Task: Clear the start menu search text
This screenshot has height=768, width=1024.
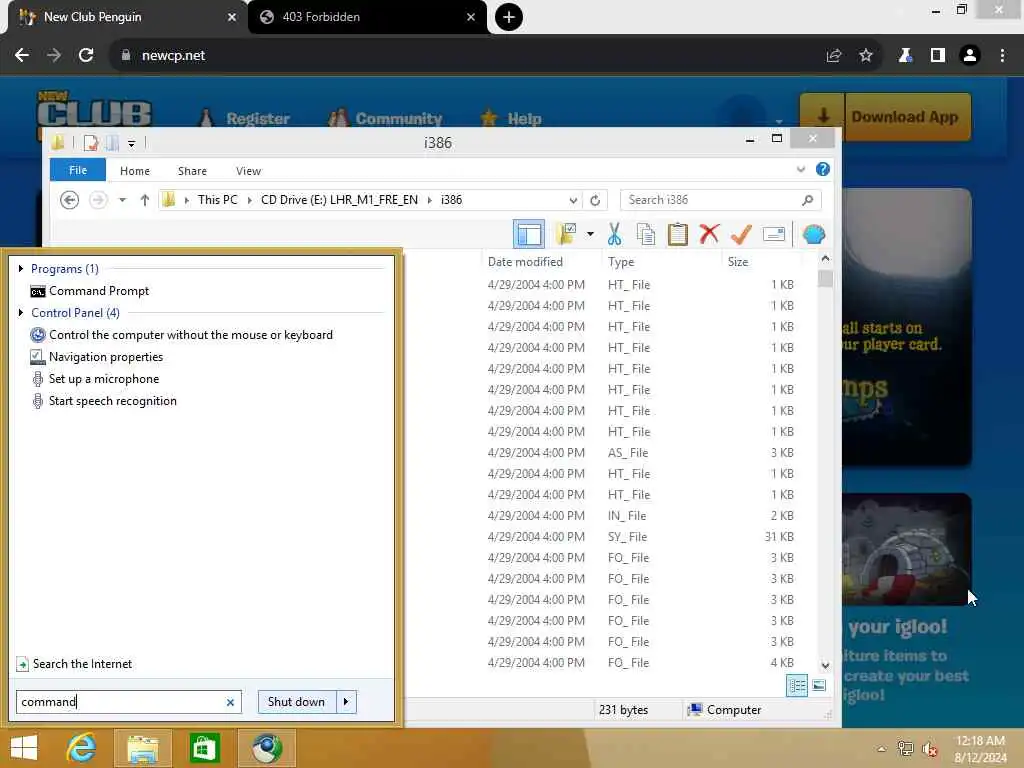Action: coord(230,702)
